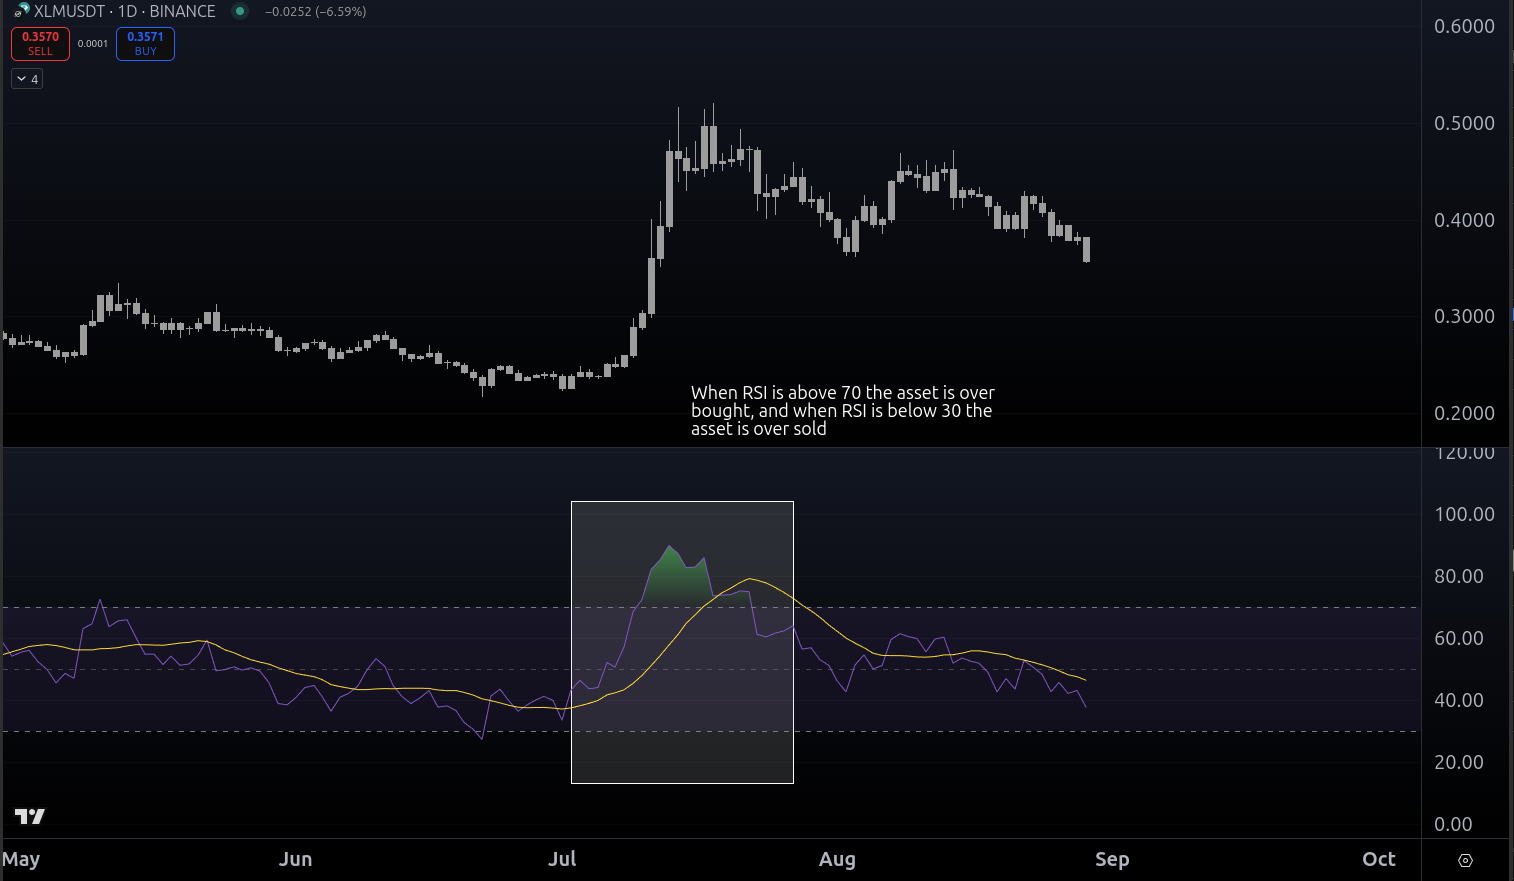Viewport: 1514px width, 881px height.
Task: Expand the XLMUSDT symbol name in legend
Action: click(x=70, y=11)
